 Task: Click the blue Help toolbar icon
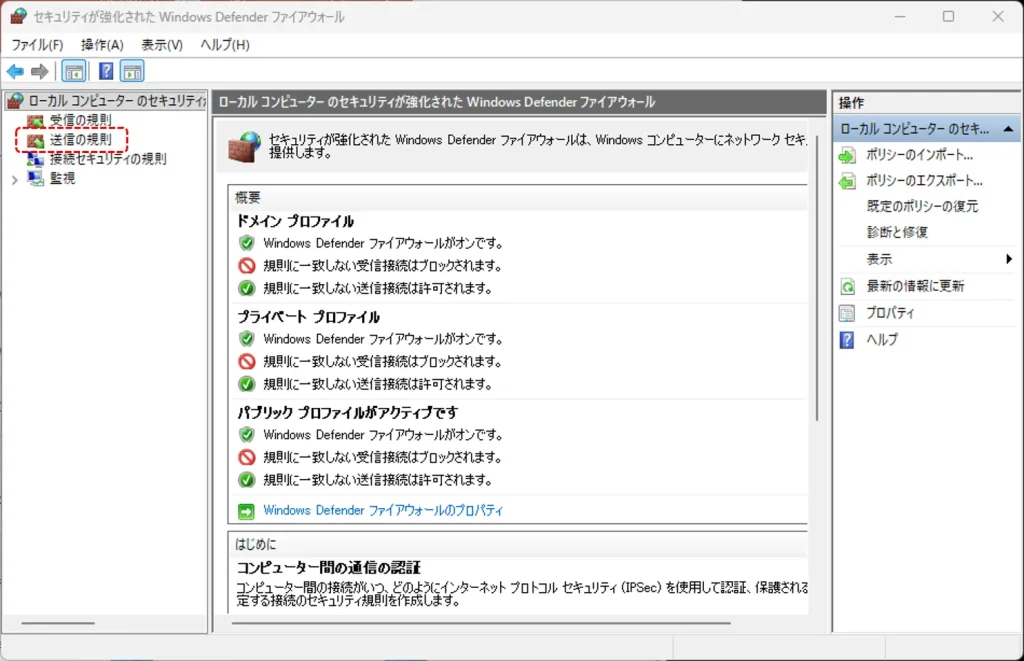pyautogui.click(x=105, y=71)
